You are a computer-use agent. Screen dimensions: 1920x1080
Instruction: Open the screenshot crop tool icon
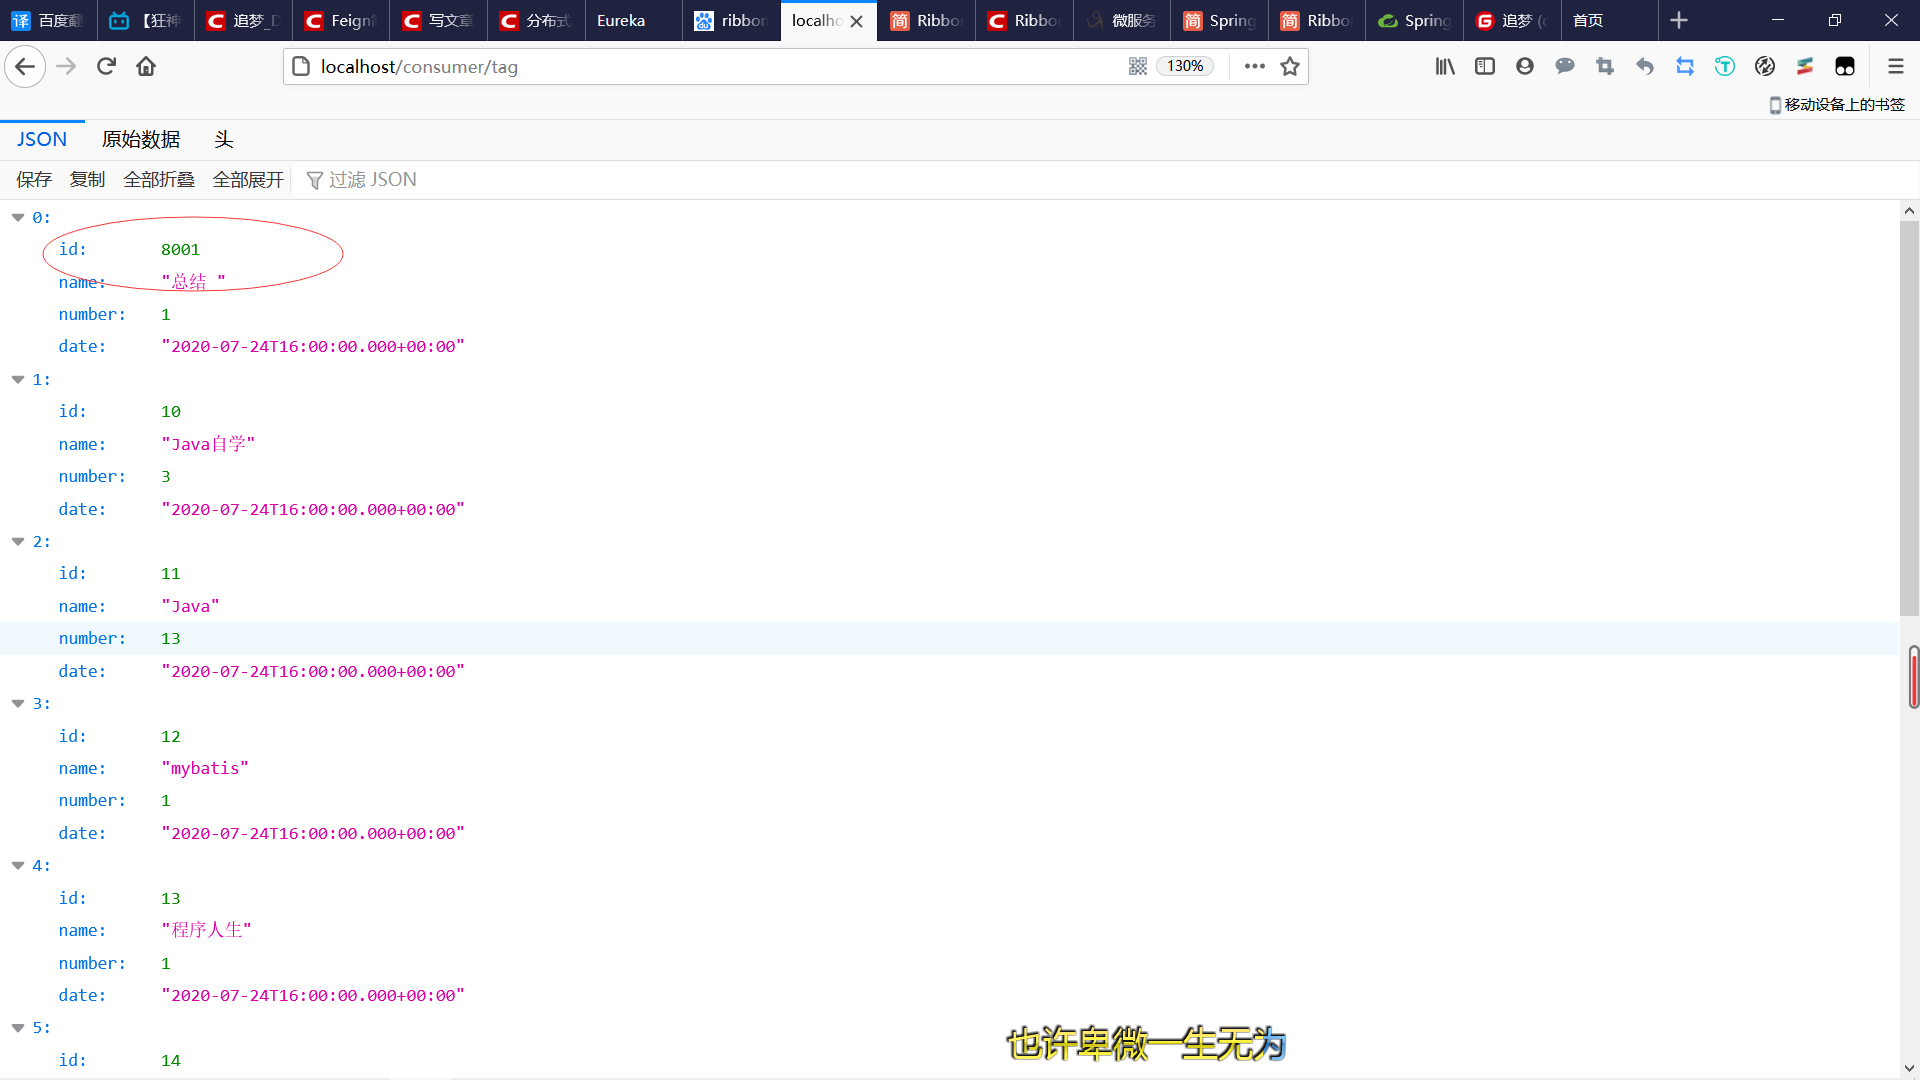(1605, 66)
